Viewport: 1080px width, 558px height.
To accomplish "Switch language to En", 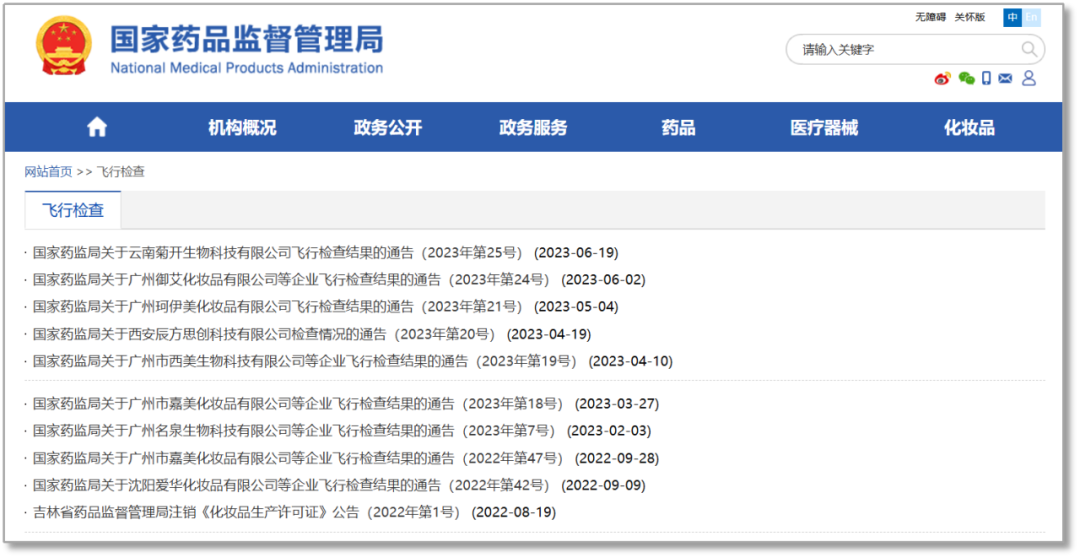I will coord(1031,17).
